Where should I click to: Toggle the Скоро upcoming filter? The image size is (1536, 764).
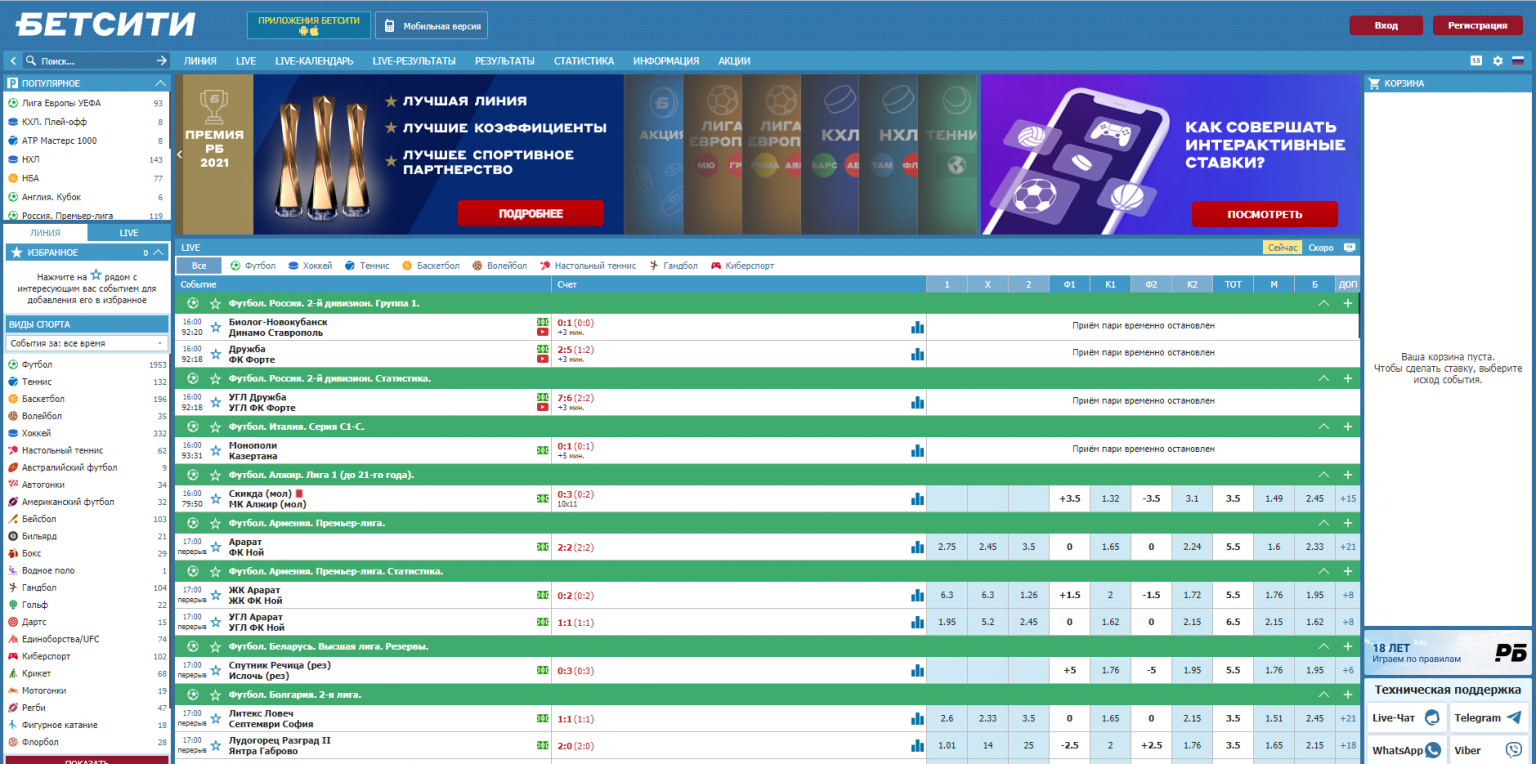(1320, 247)
